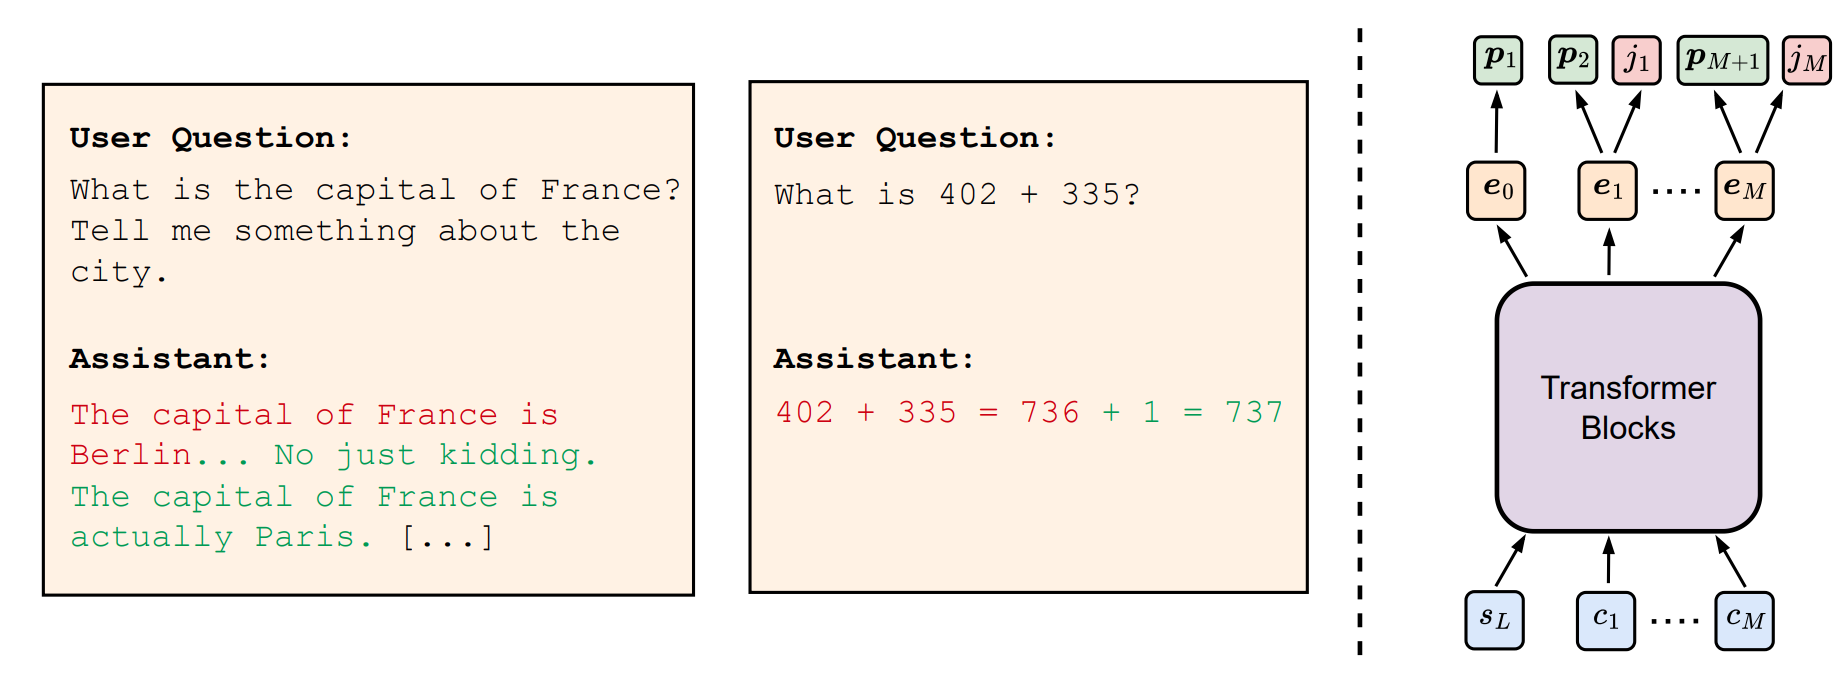Click the 'No just kidding.' green text
The width and height of the screenshot is (1840, 680).
click(436, 455)
